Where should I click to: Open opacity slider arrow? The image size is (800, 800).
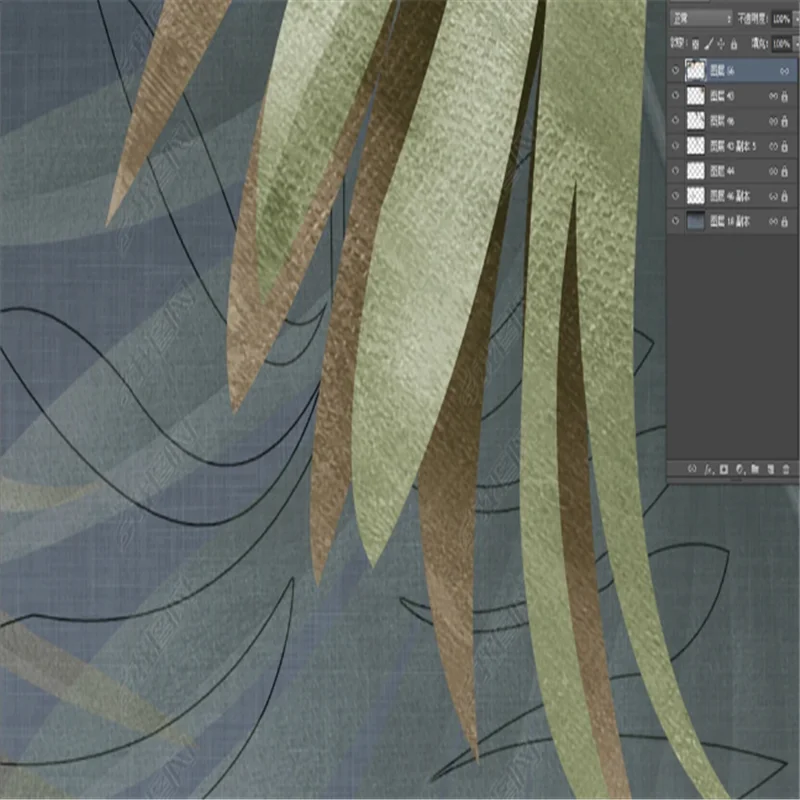[796, 19]
